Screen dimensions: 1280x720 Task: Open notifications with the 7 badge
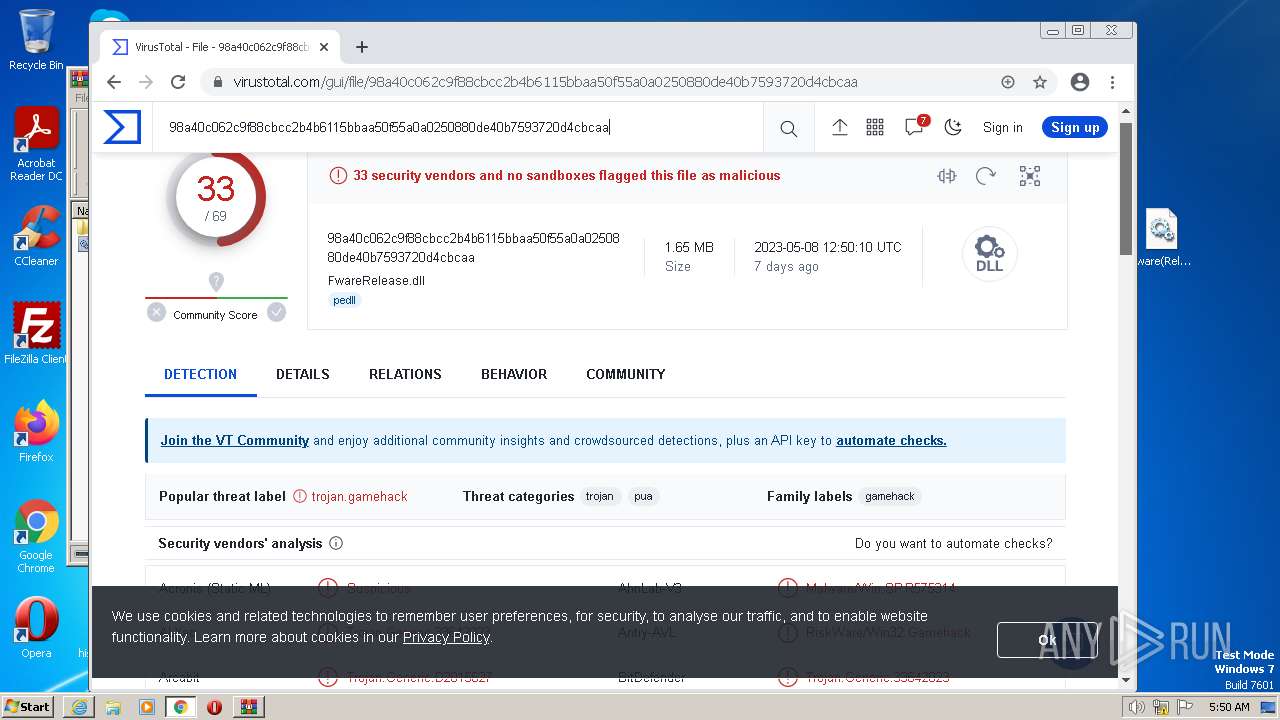[x=914, y=126]
